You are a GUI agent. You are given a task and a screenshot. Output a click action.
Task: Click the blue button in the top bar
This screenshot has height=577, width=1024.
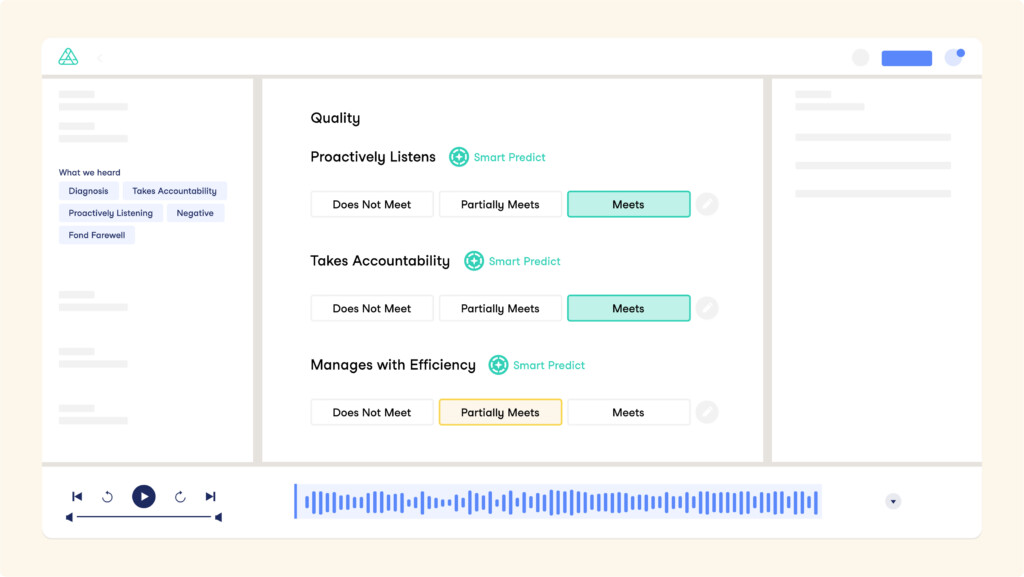[906, 57]
